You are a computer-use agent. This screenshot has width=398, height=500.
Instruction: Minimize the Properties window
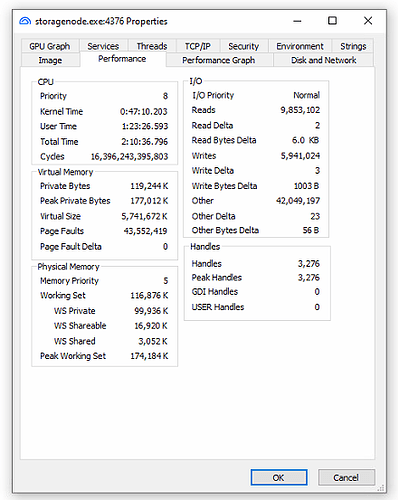(x=297, y=21)
